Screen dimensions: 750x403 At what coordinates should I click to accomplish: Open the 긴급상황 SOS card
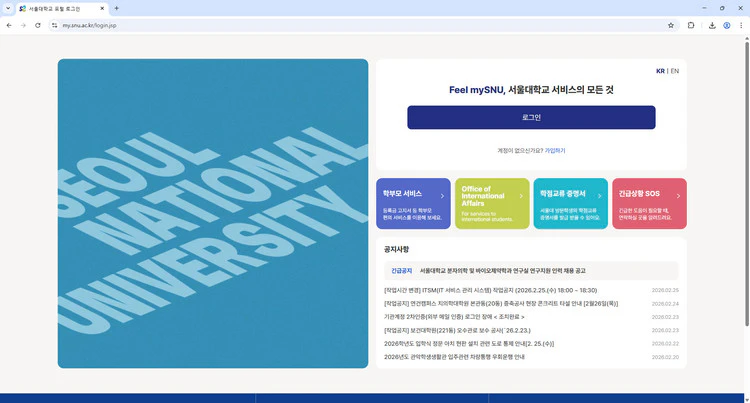pos(649,203)
